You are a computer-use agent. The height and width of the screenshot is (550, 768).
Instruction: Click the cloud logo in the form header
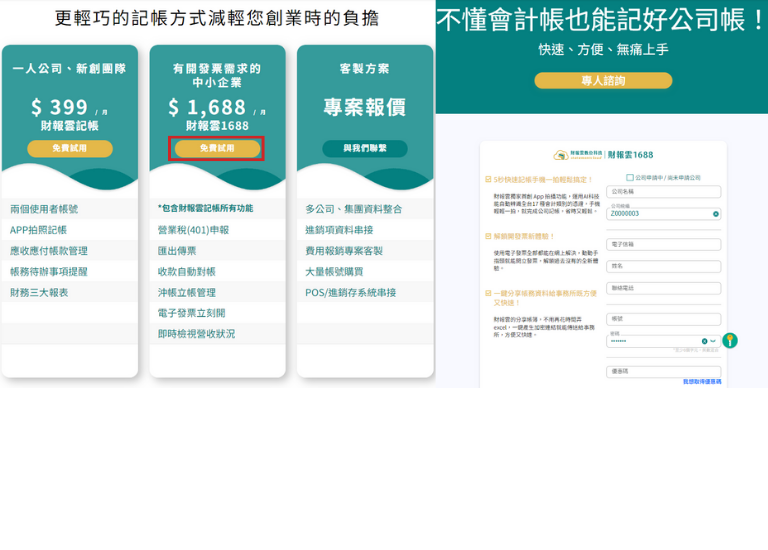pyautogui.click(x=560, y=155)
